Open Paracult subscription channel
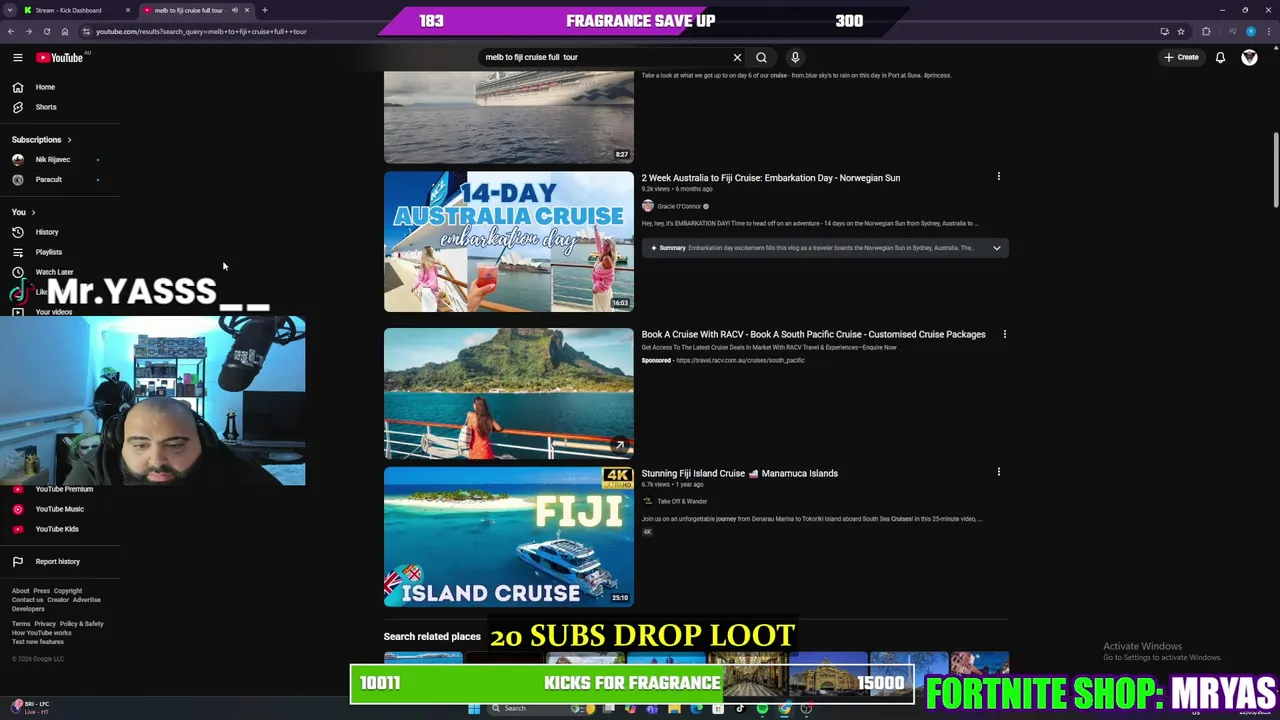Viewport: 1280px width, 720px height. tap(48, 180)
